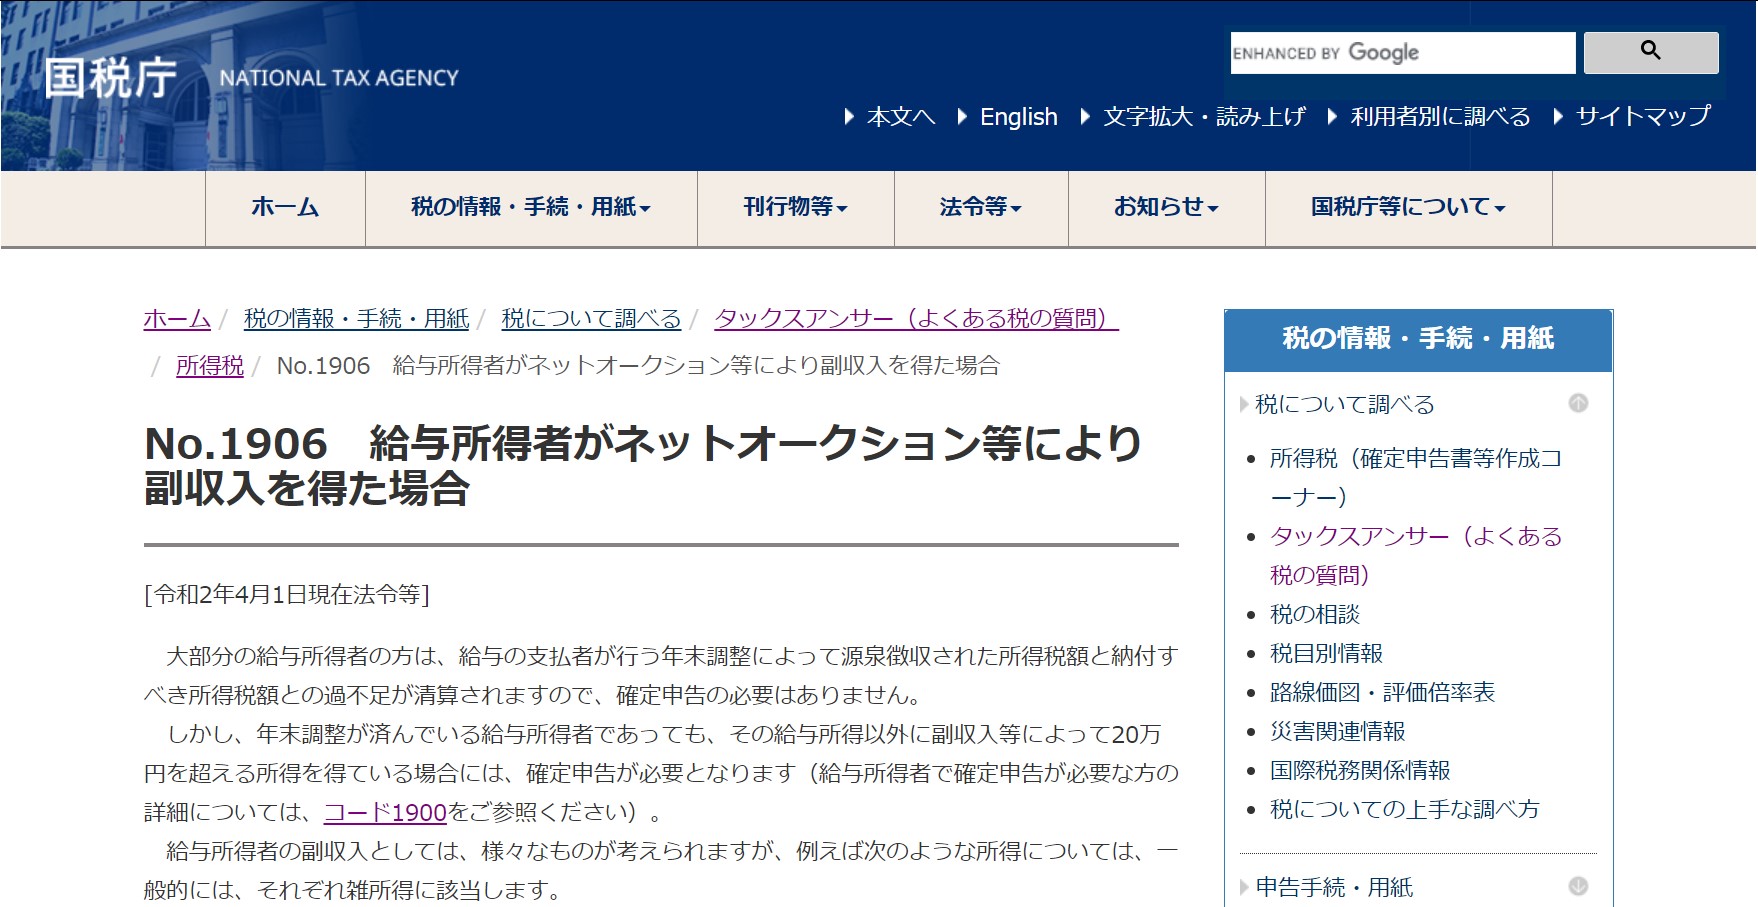Click the 利用者別に調べる header link
The width and height of the screenshot is (1758, 907).
point(1440,117)
